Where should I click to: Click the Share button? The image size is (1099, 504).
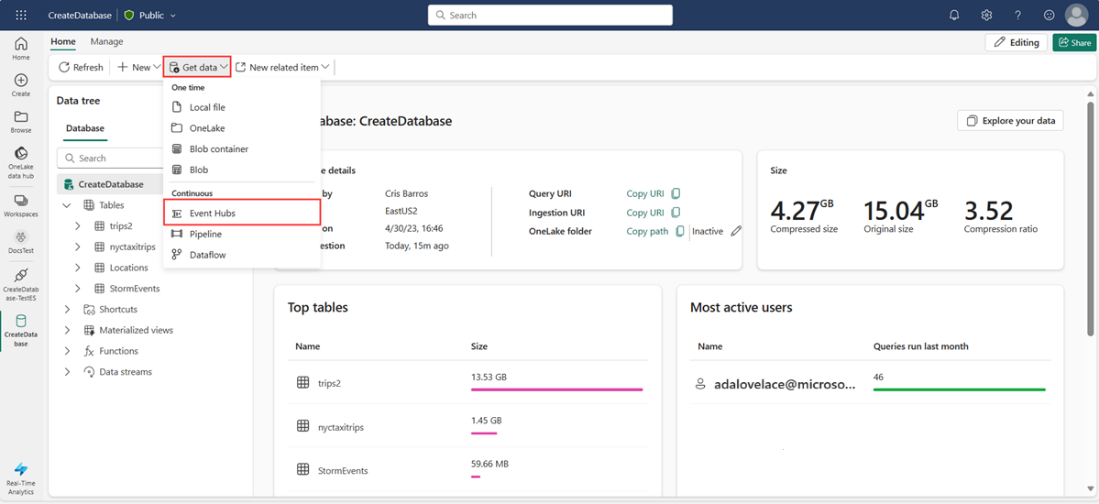pos(1072,43)
